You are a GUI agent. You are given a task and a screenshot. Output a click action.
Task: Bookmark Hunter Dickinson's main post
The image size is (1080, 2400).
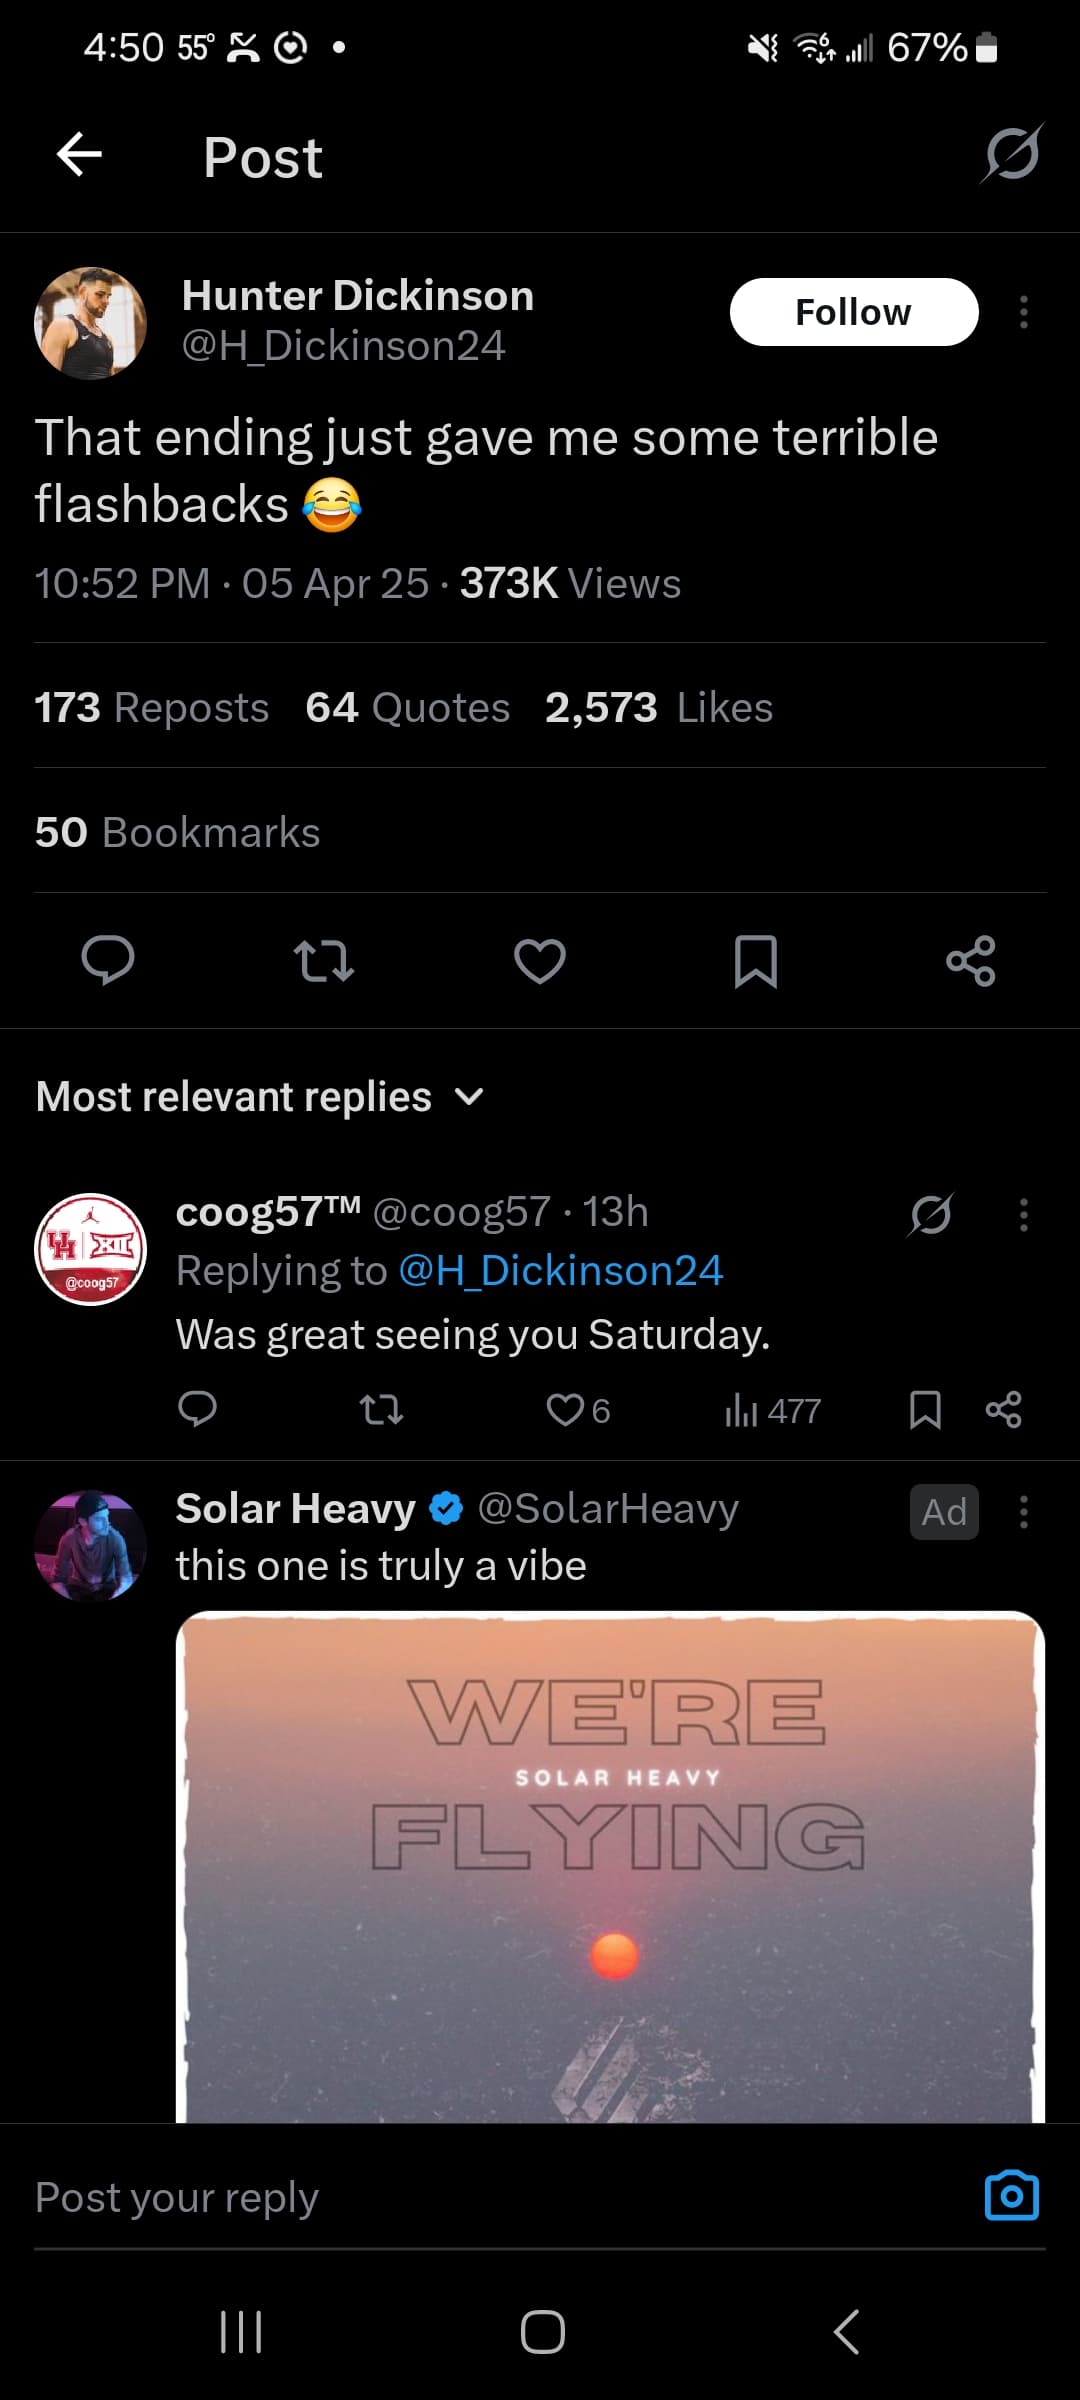(756, 961)
